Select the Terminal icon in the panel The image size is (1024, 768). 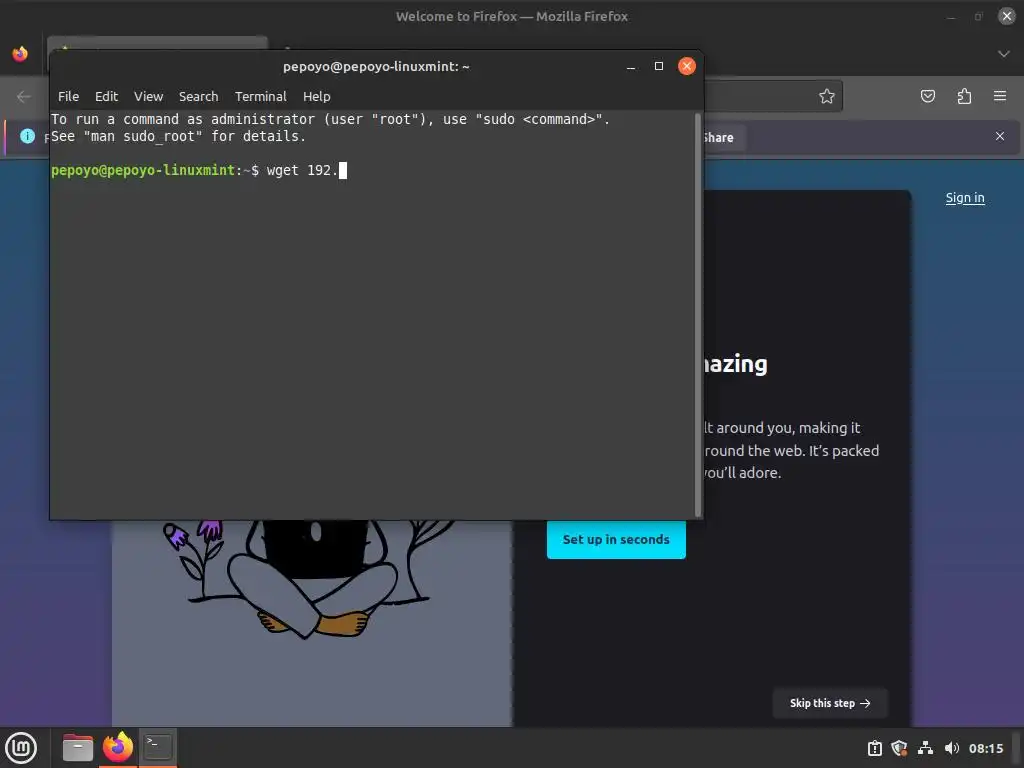pos(158,748)
